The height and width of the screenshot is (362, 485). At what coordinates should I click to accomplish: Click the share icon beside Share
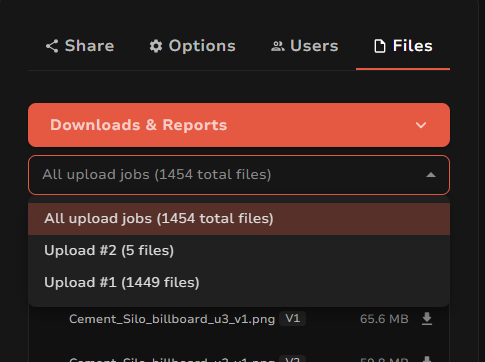tap(52, 46)
